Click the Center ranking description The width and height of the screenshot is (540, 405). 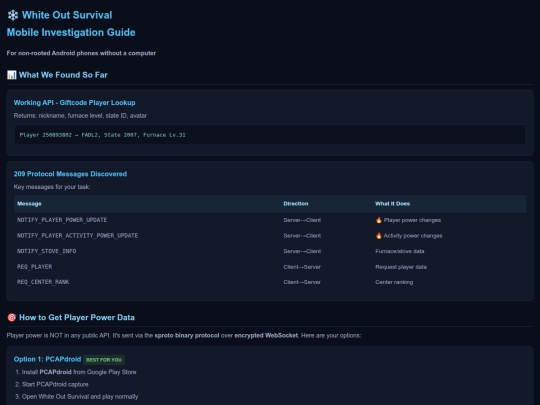(394, 282)
